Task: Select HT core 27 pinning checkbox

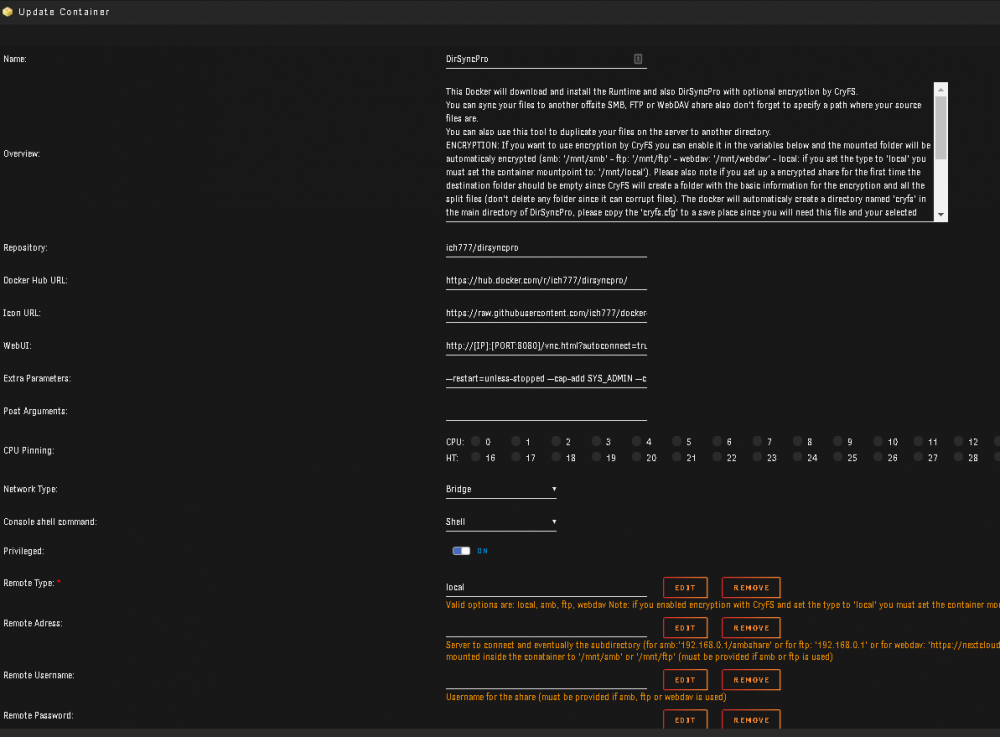Action: point(918,457)
